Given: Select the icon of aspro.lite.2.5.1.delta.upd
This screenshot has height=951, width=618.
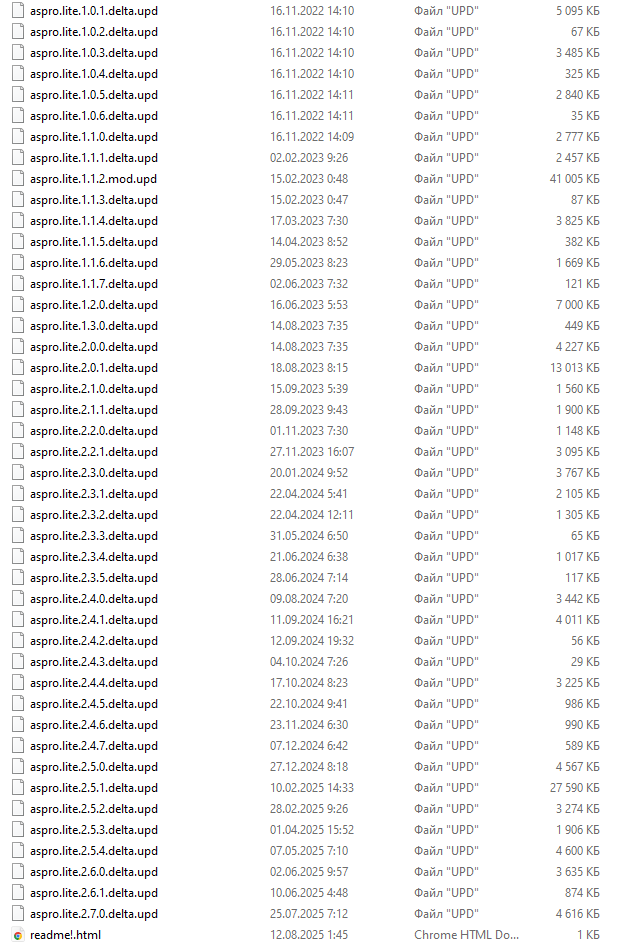Looking at the screenshot, I should (x=18, y=788).
